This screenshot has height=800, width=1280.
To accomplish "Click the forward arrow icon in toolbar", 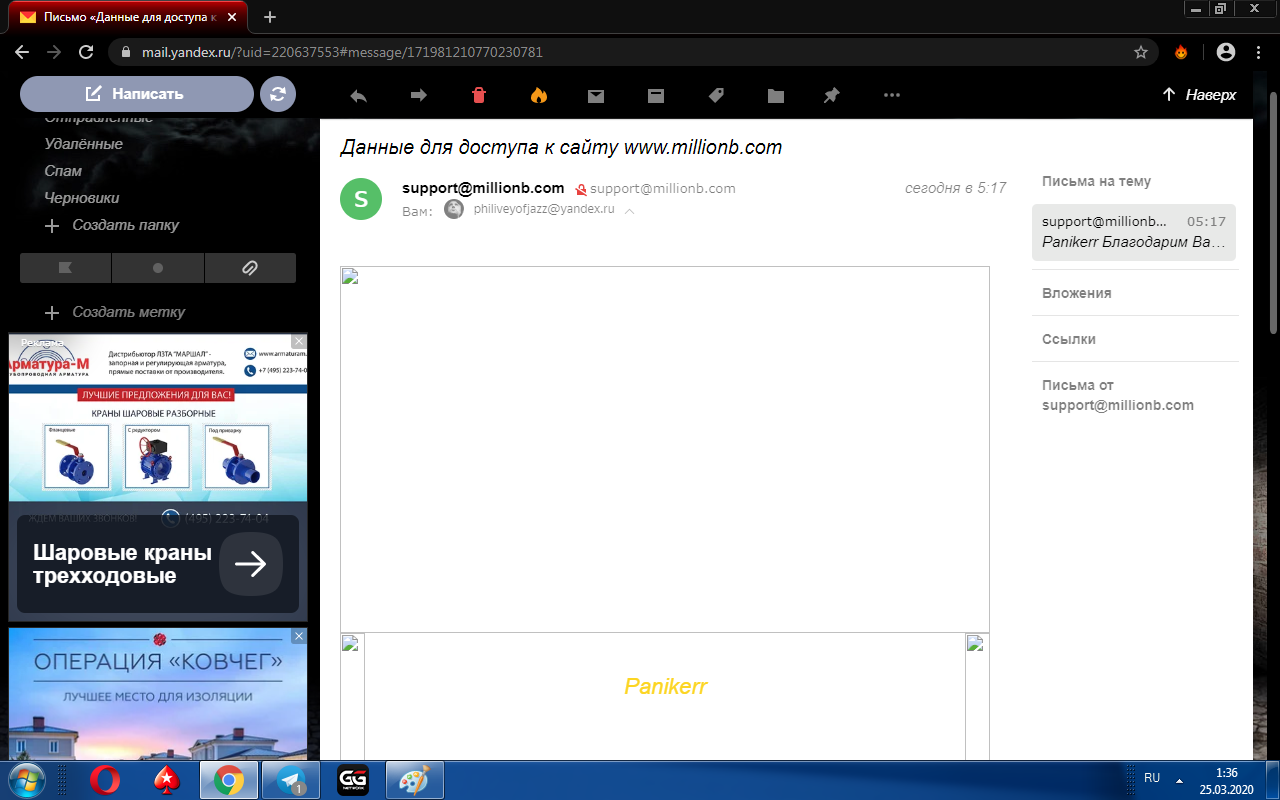I will [419, 95].
